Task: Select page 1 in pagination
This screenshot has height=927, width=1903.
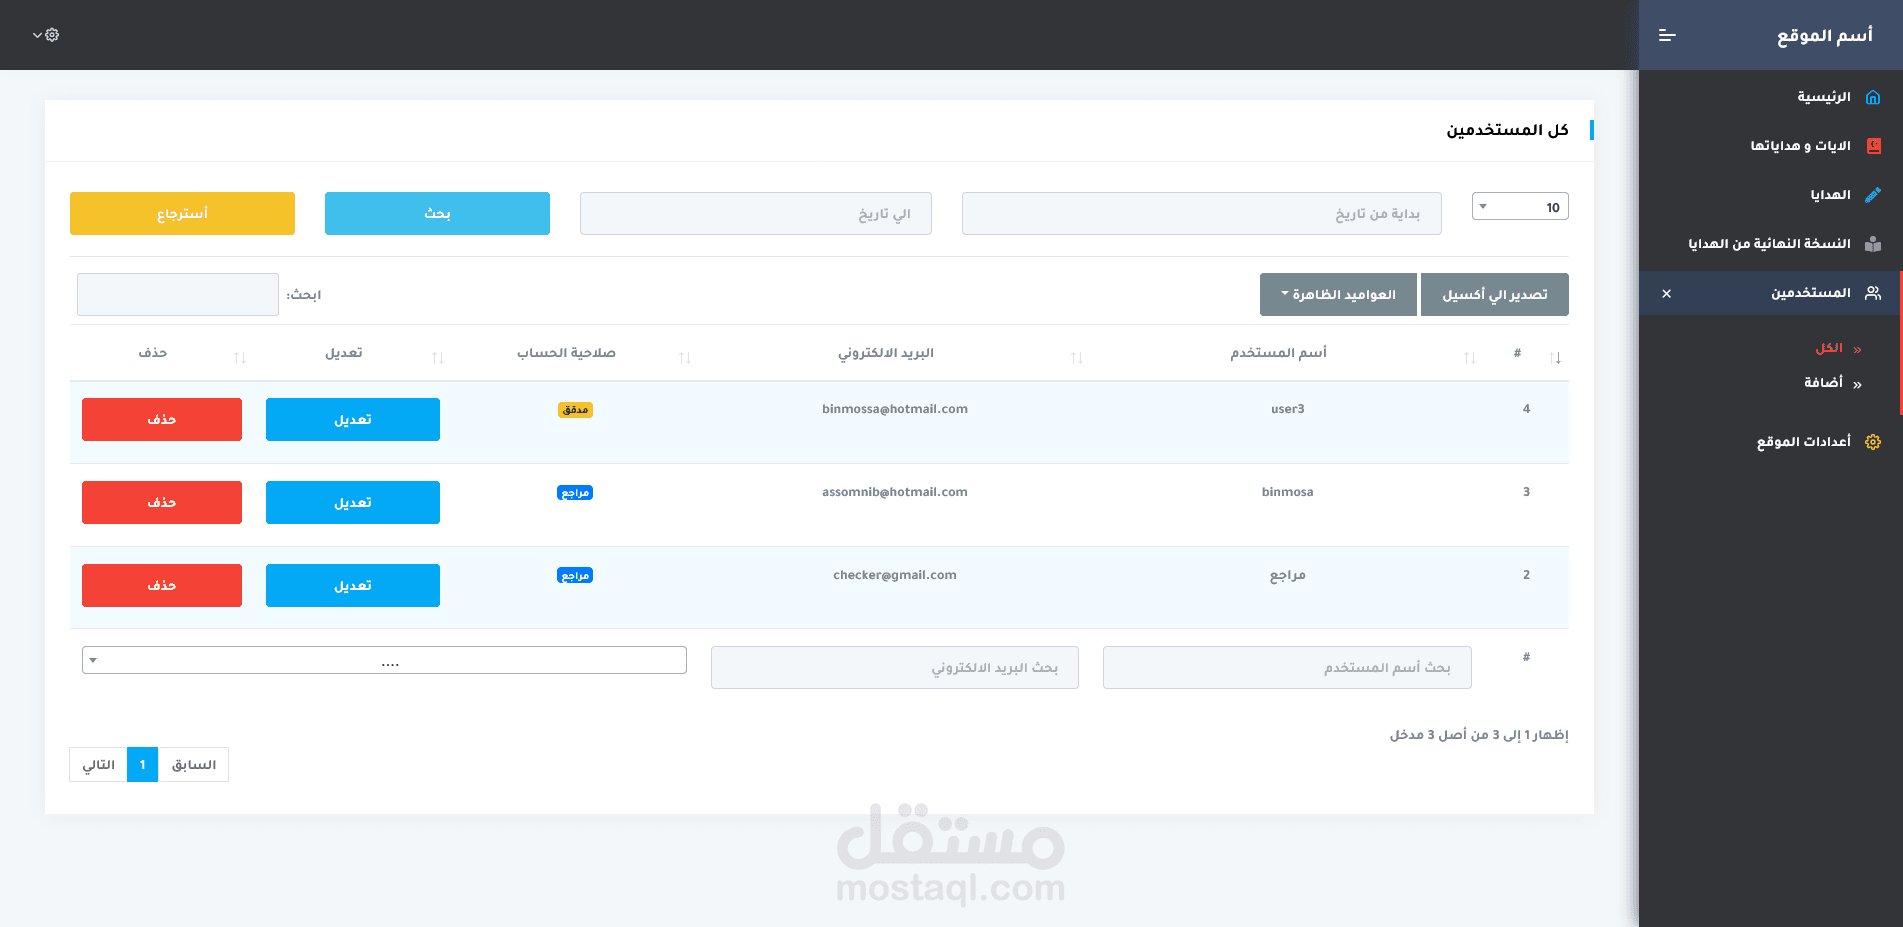Action: [143, 765]
